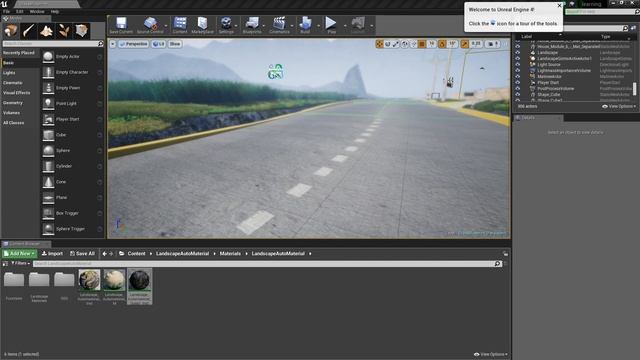
Task: Toggle visibility of Shape_Cube in outliner
Action: tap(518, 95)
